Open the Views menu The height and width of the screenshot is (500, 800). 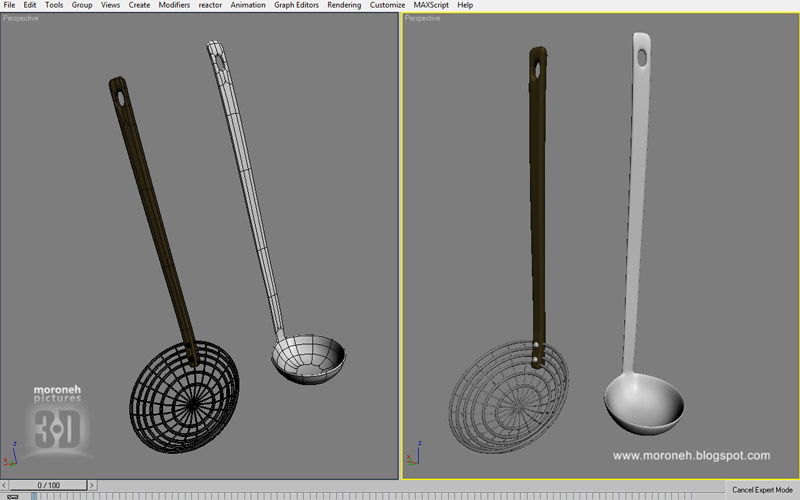click(x=110, y=5)
